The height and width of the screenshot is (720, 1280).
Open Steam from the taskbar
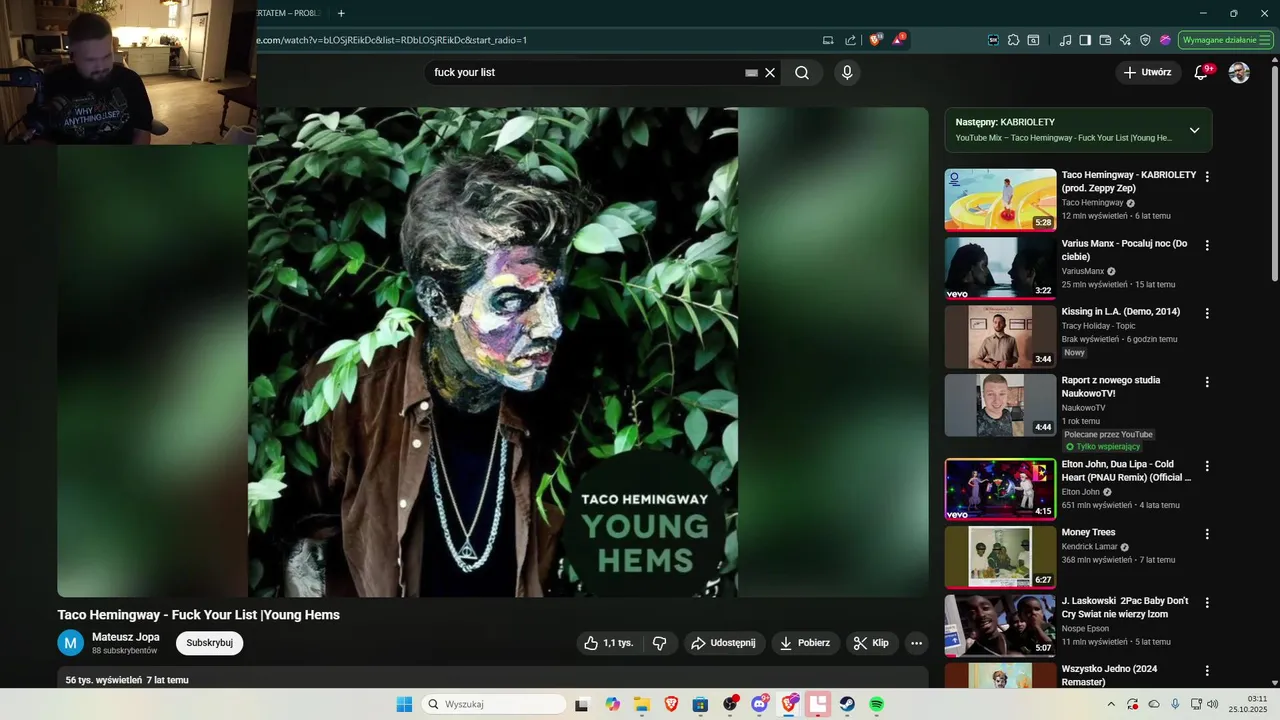click(x=847, y=704)
